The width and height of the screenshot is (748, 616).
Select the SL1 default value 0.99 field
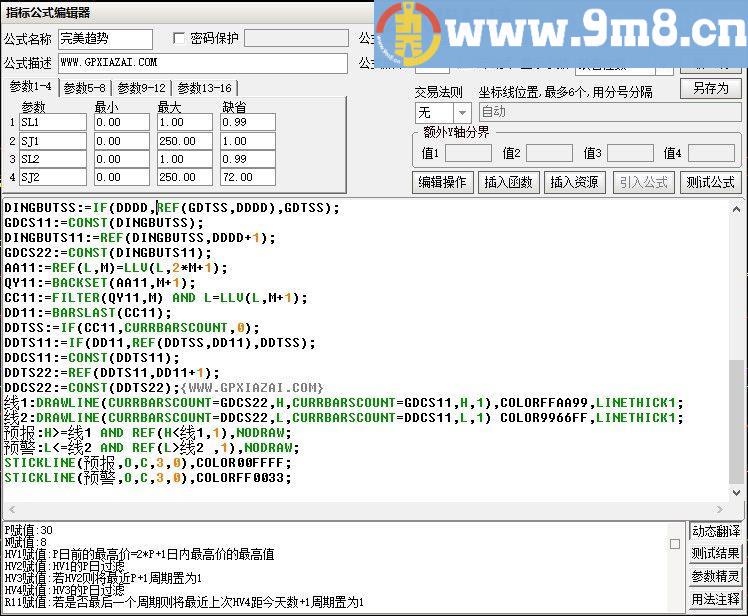[x=246, y=123]
